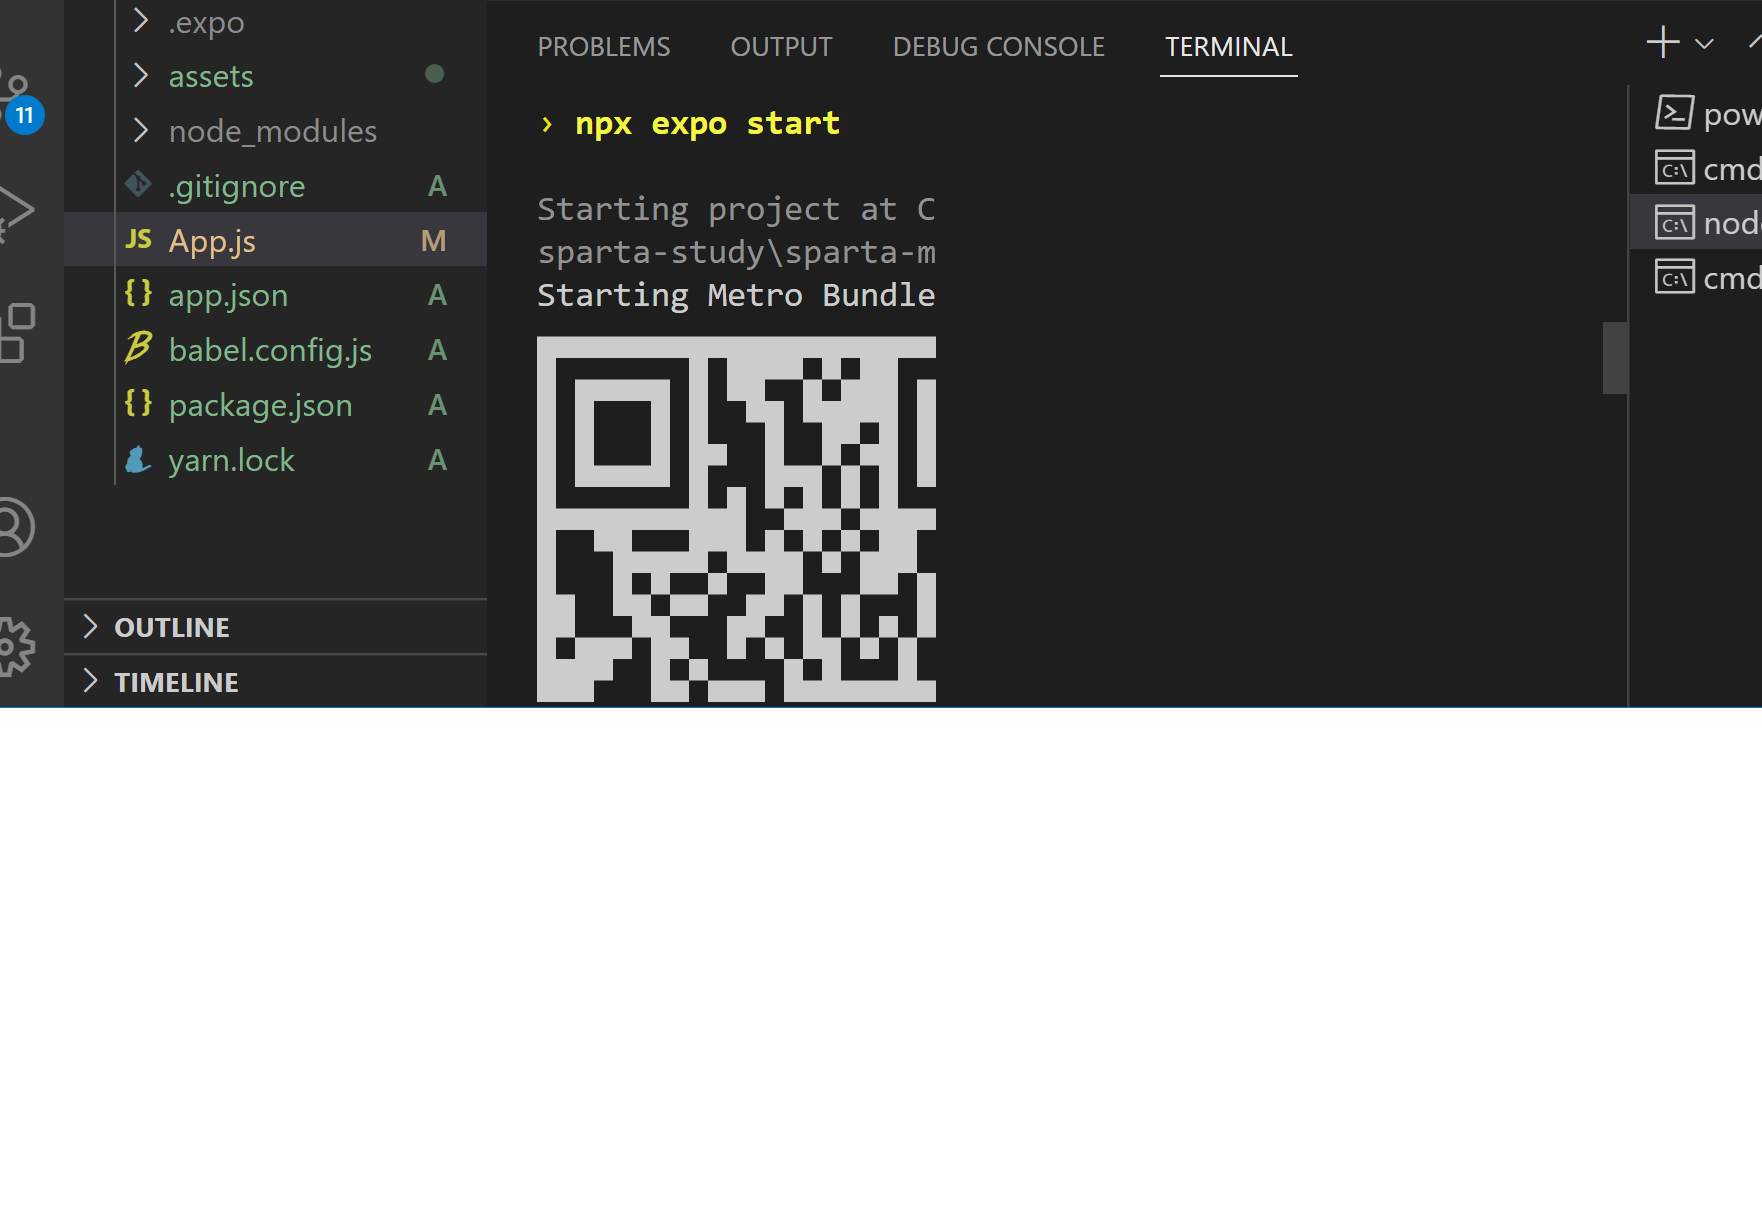Click the yarn icon beside yarn.lock

tap(138, 460)
